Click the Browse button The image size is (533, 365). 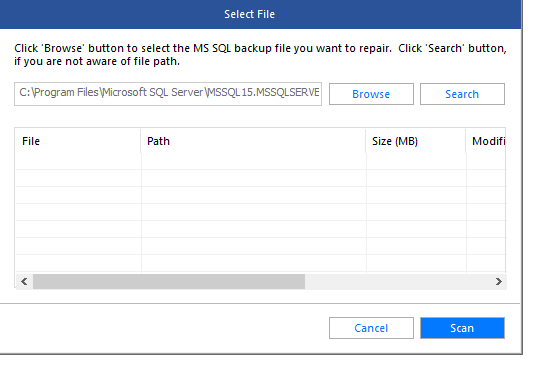click(371, 94)
